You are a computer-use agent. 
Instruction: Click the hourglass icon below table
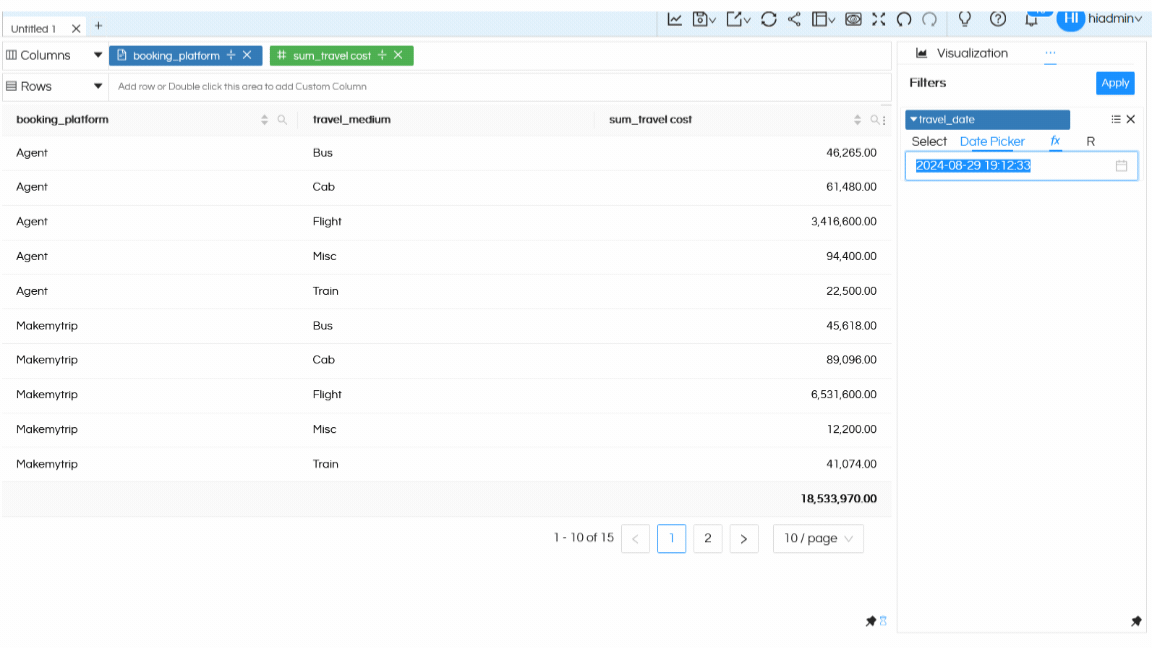coord(883,621)
